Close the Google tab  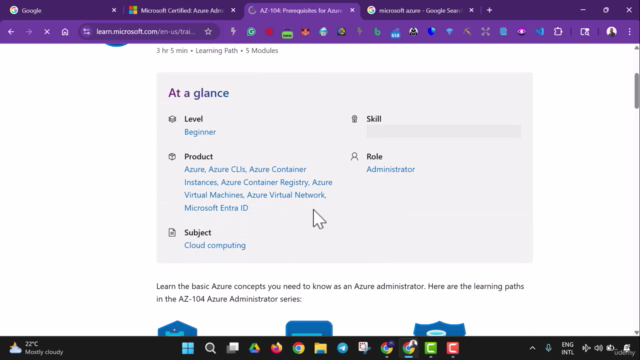point(114,10)
